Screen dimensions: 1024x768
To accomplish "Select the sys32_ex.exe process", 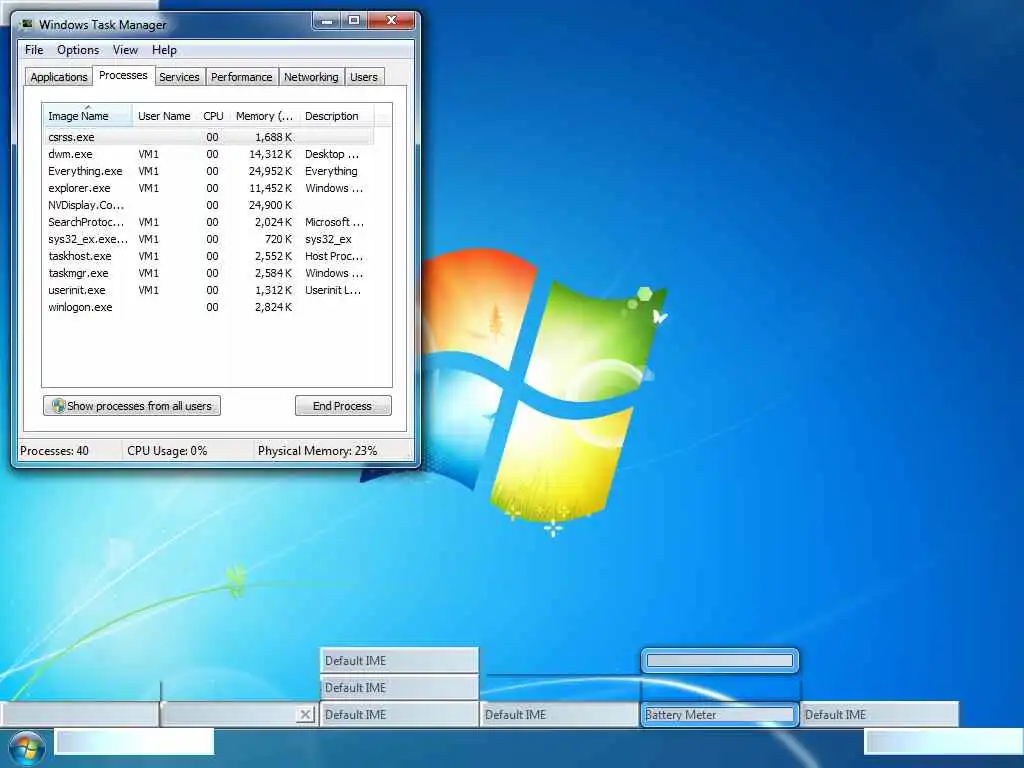I will coord(208,239).
